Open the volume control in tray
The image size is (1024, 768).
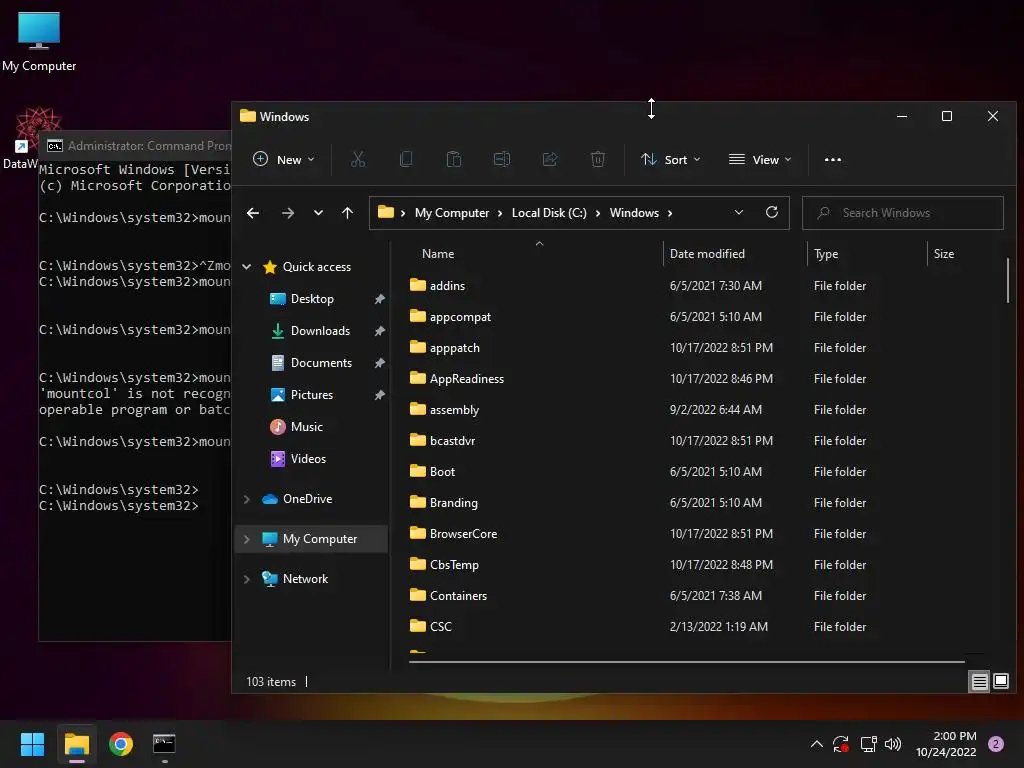click(893, 744)
